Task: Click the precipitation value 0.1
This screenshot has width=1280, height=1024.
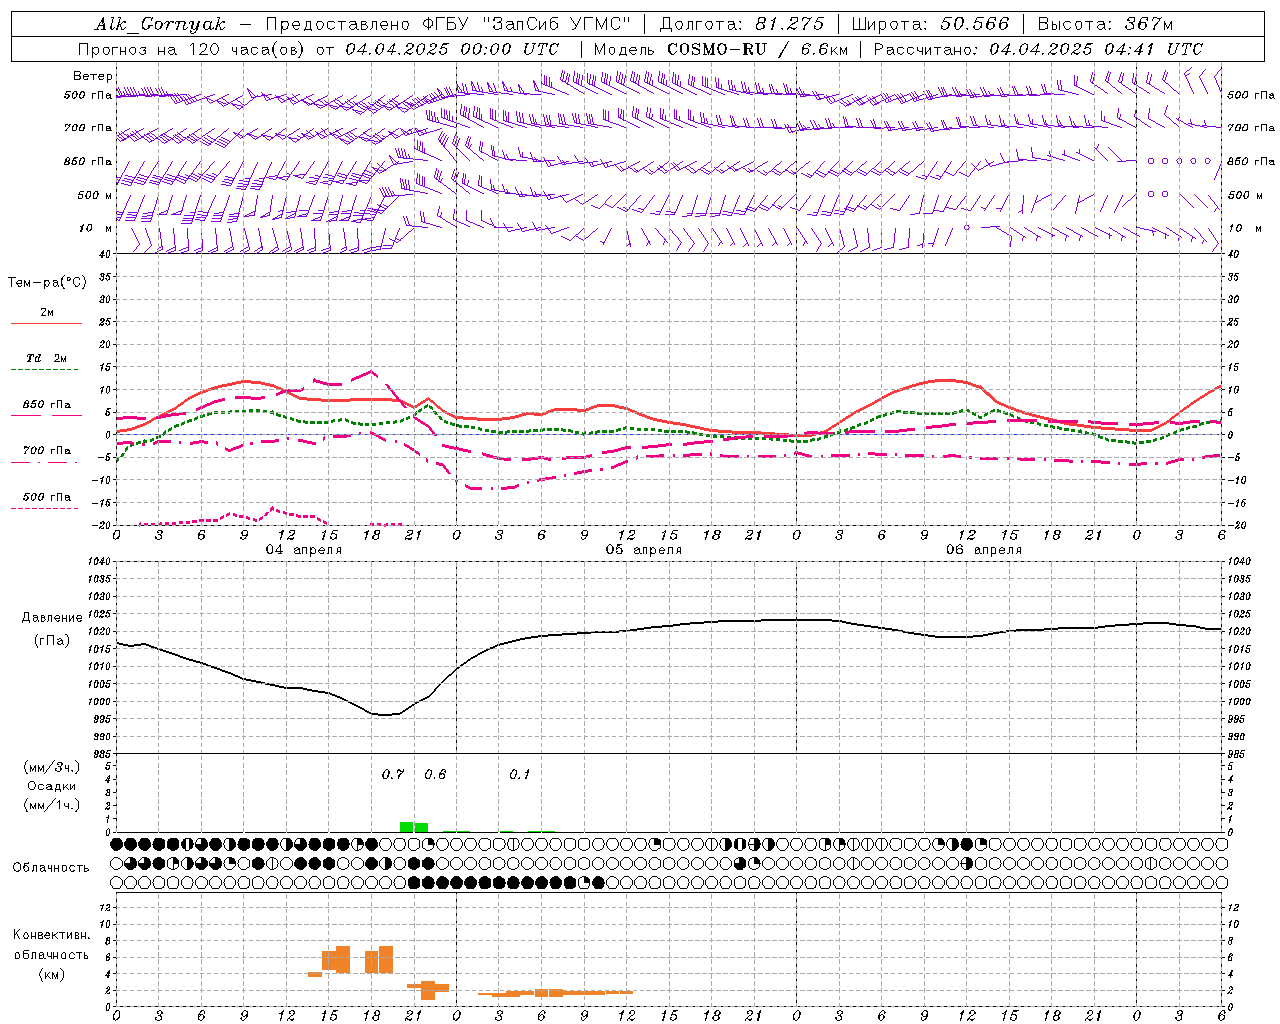Action: (x=519, y=774)
